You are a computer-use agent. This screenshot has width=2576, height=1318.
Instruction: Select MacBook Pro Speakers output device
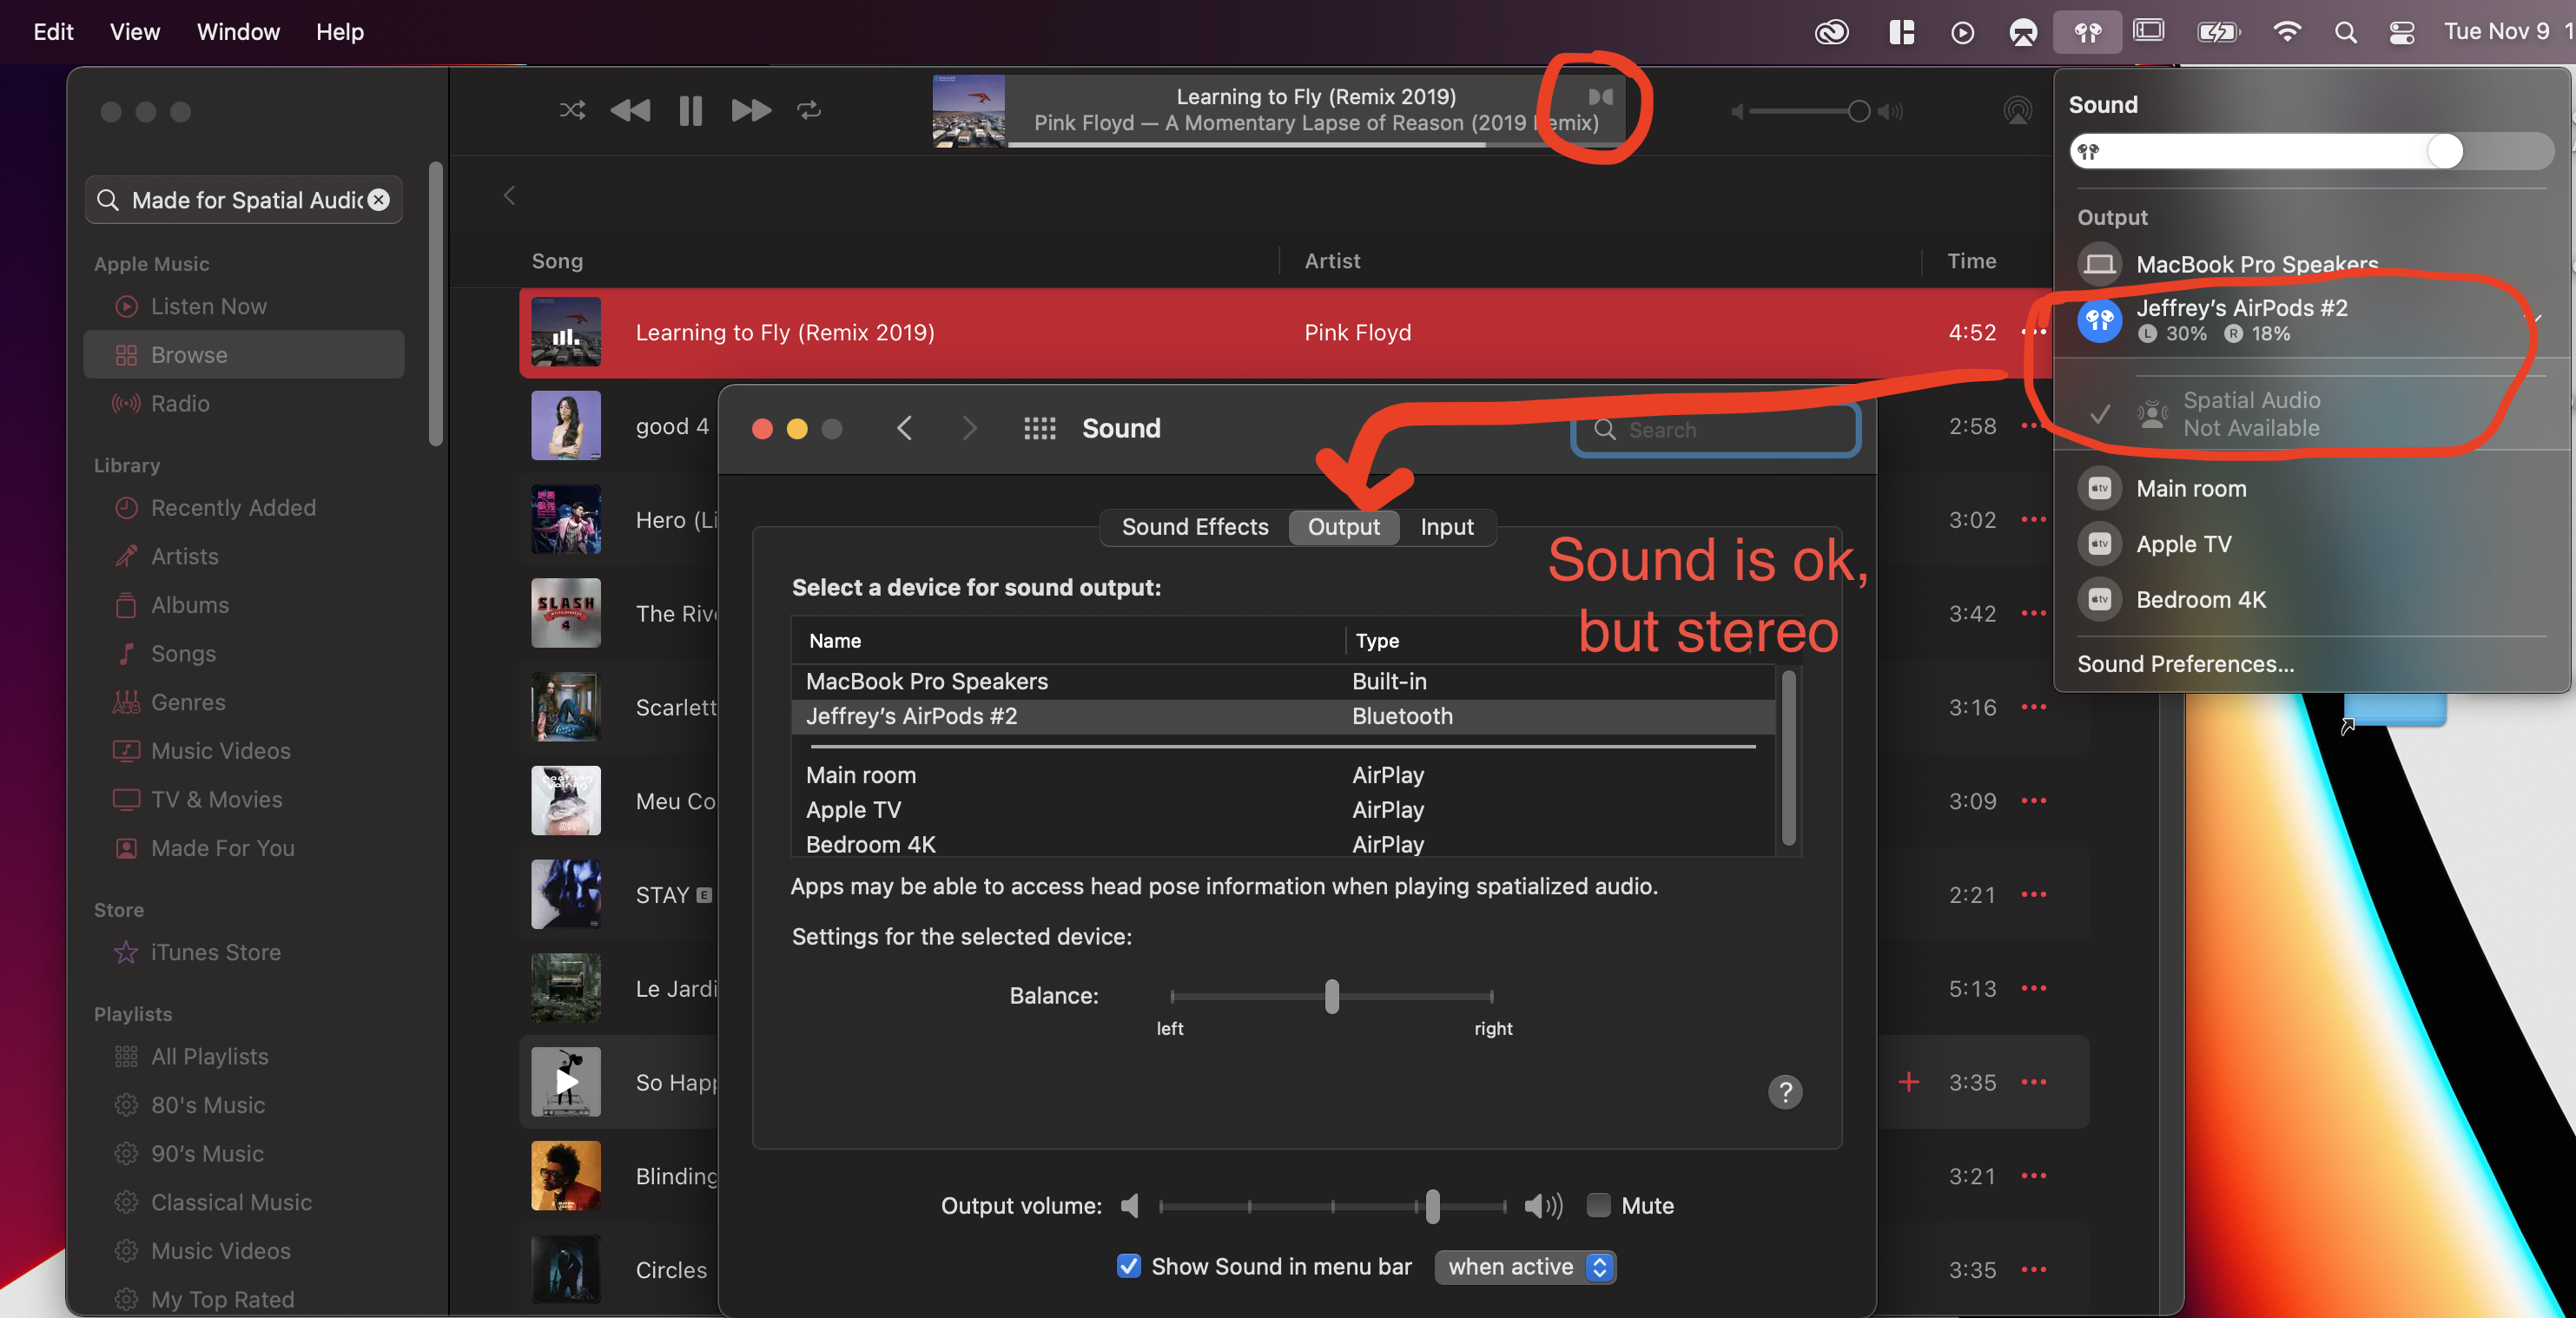[926, 681]
